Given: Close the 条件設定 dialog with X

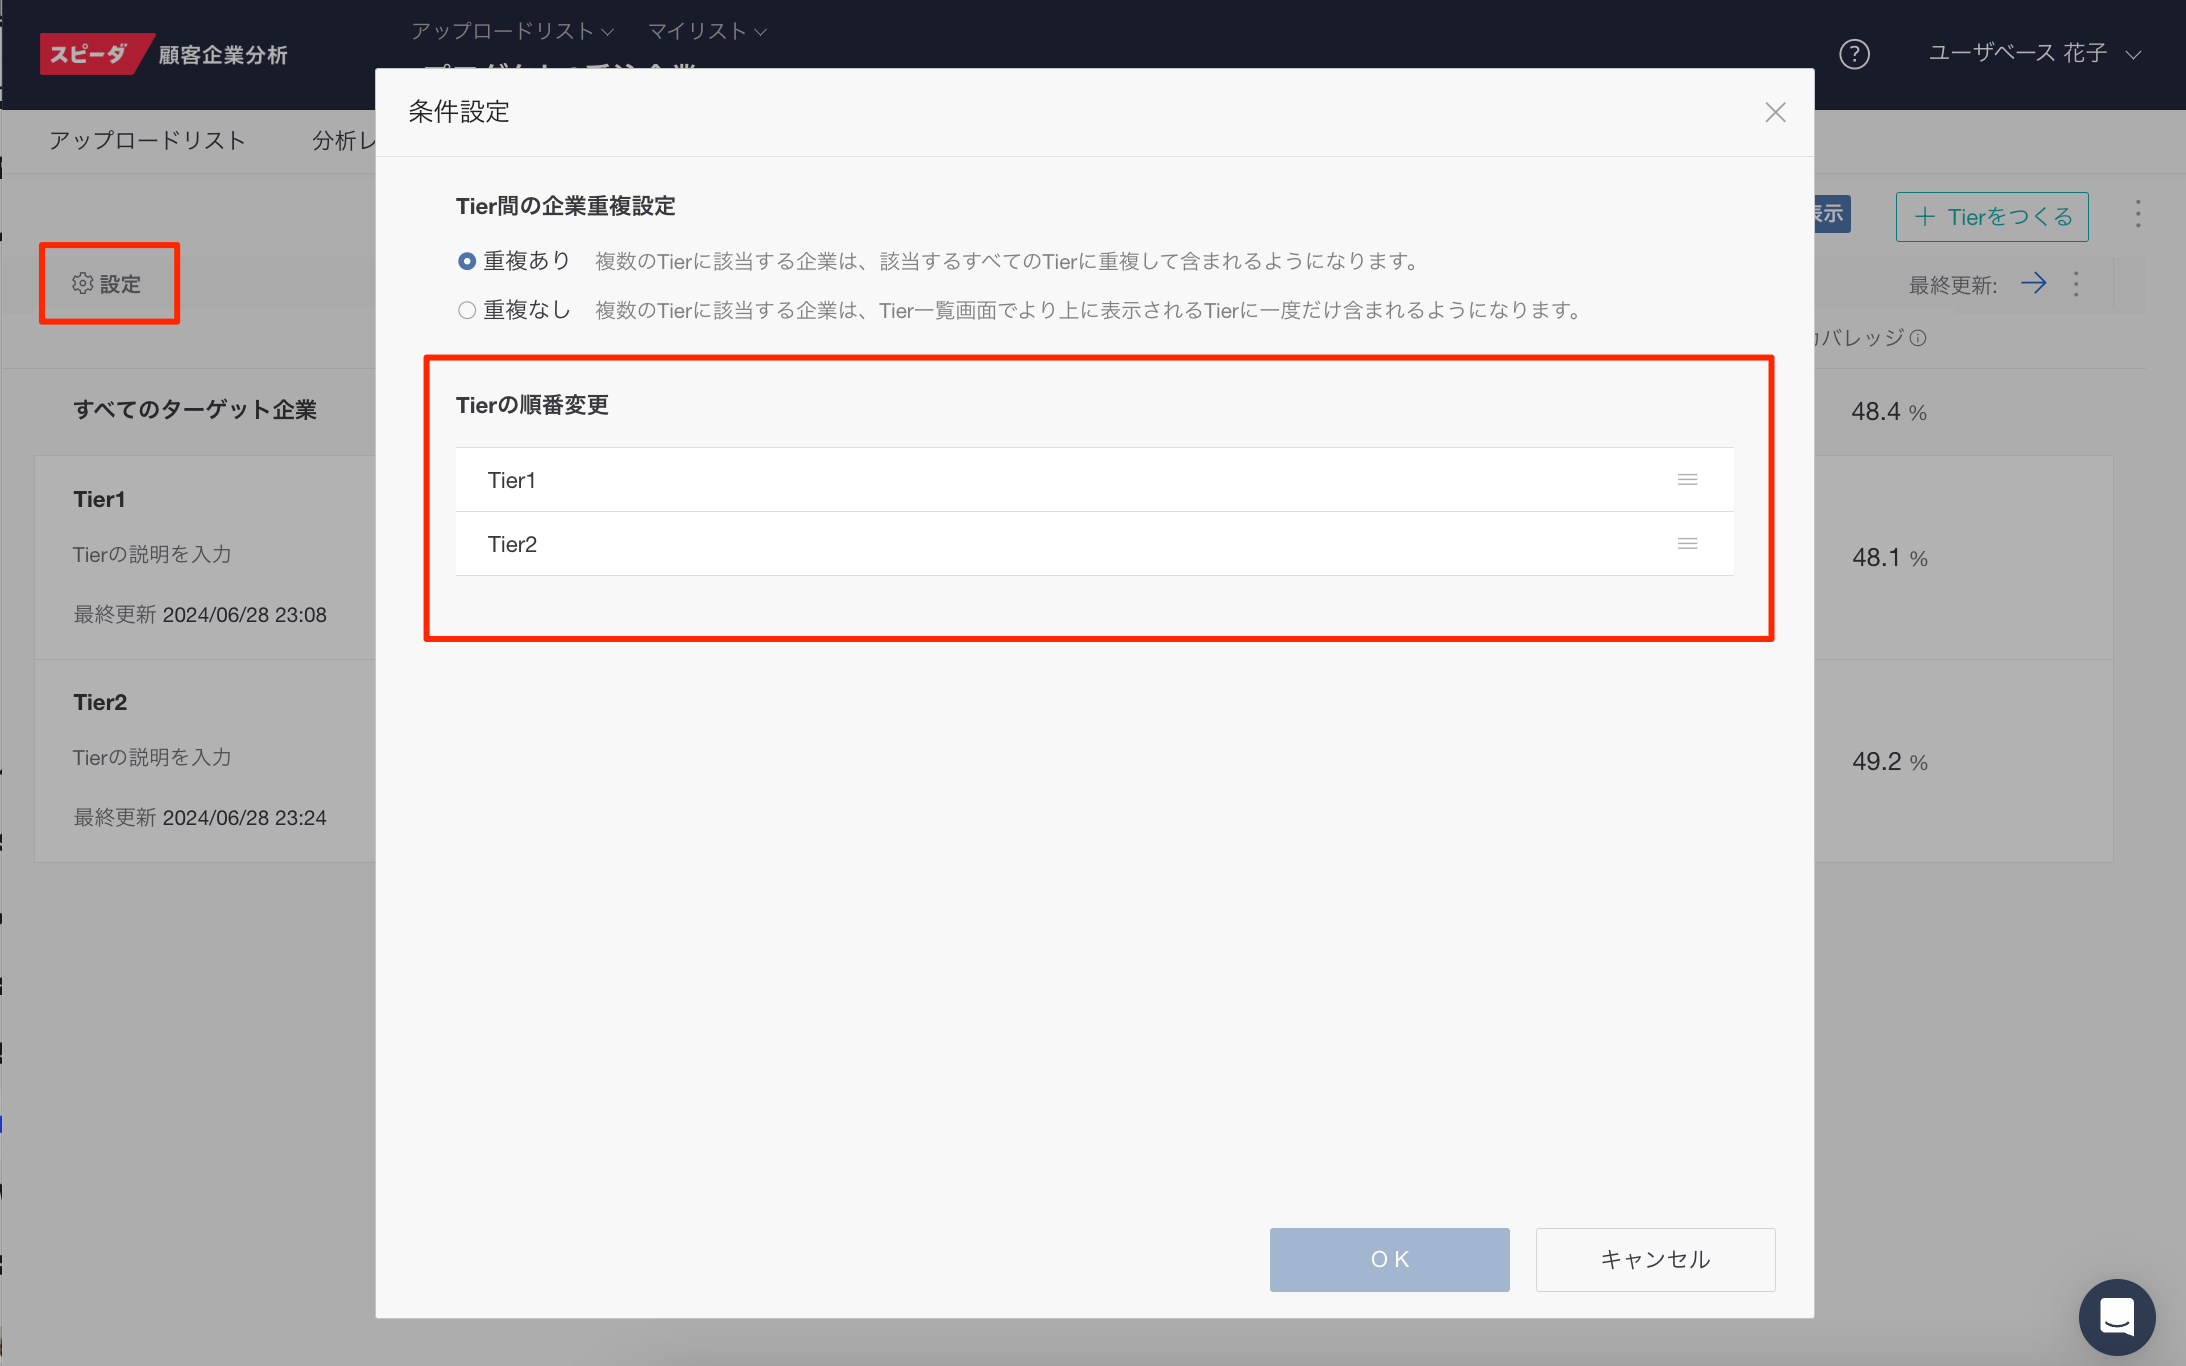Looking at the screenshot, I should click(x=1775, y=112).
